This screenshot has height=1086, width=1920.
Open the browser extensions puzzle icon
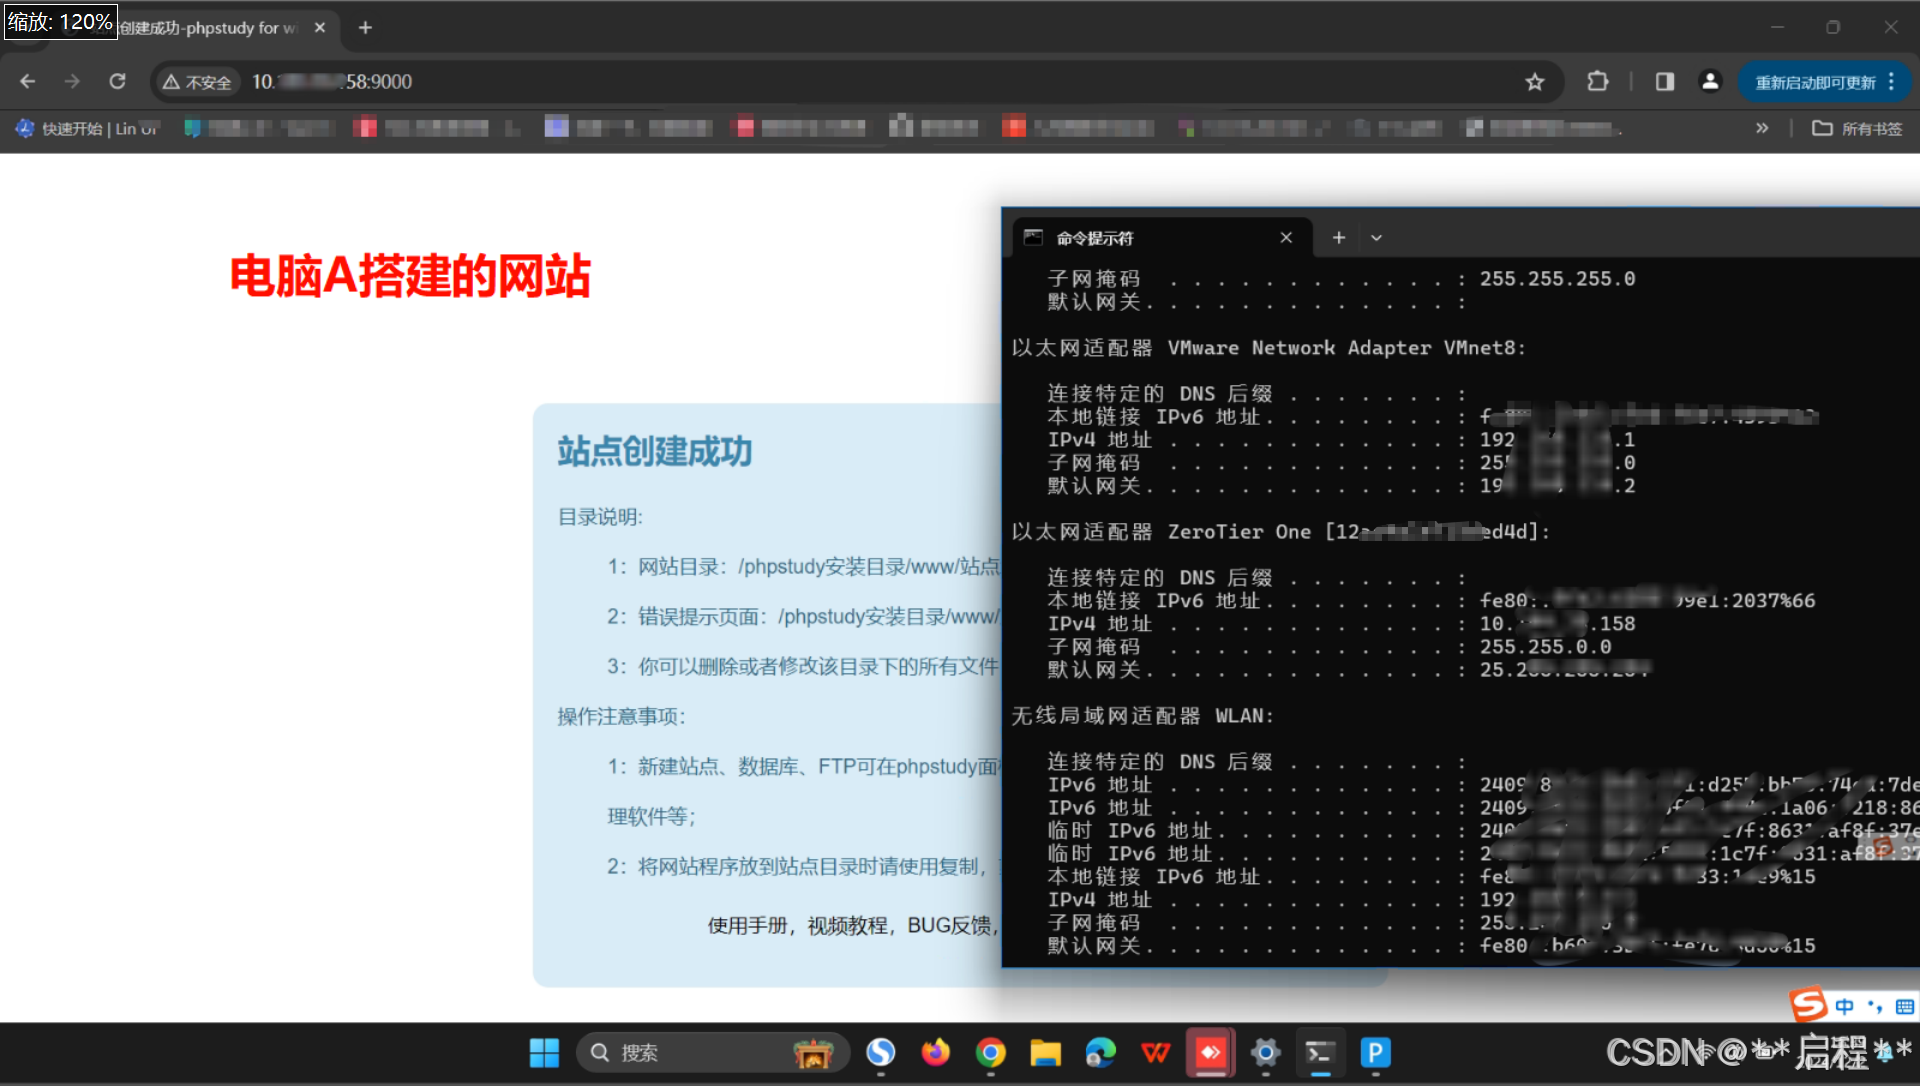tap(1598, 82)
